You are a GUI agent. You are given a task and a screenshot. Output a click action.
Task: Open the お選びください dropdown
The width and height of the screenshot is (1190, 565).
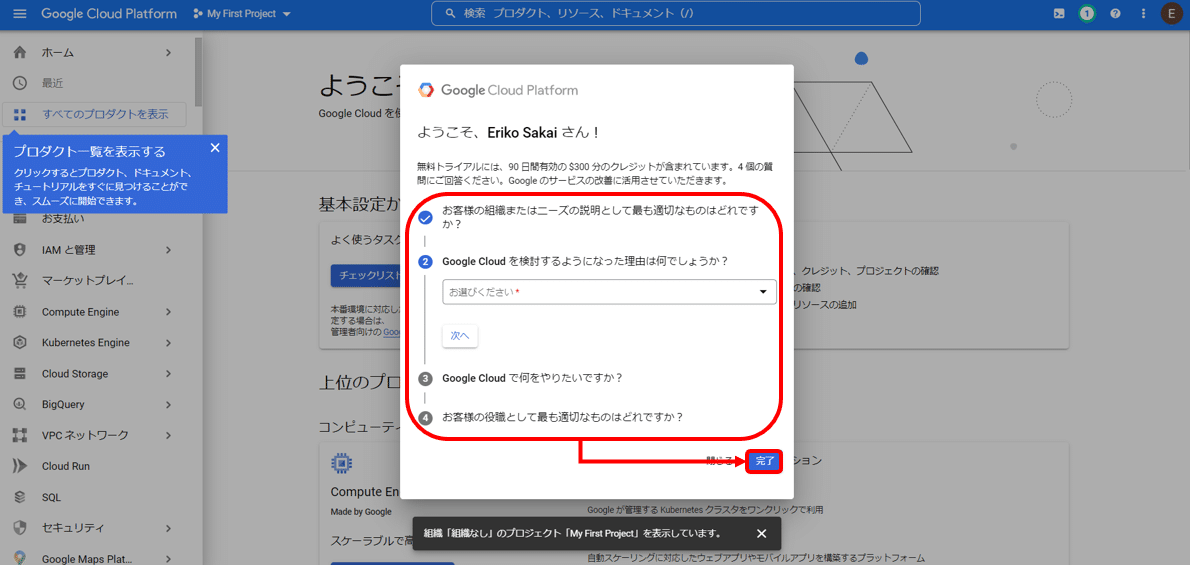(609, 292)
